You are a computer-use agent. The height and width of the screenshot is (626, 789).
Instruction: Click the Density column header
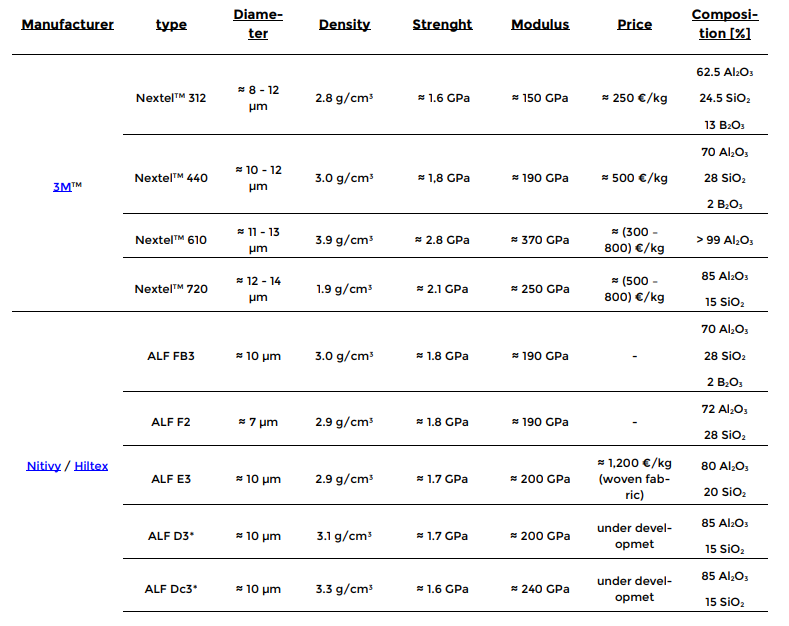pyautogui.click(x=345, y=24)
